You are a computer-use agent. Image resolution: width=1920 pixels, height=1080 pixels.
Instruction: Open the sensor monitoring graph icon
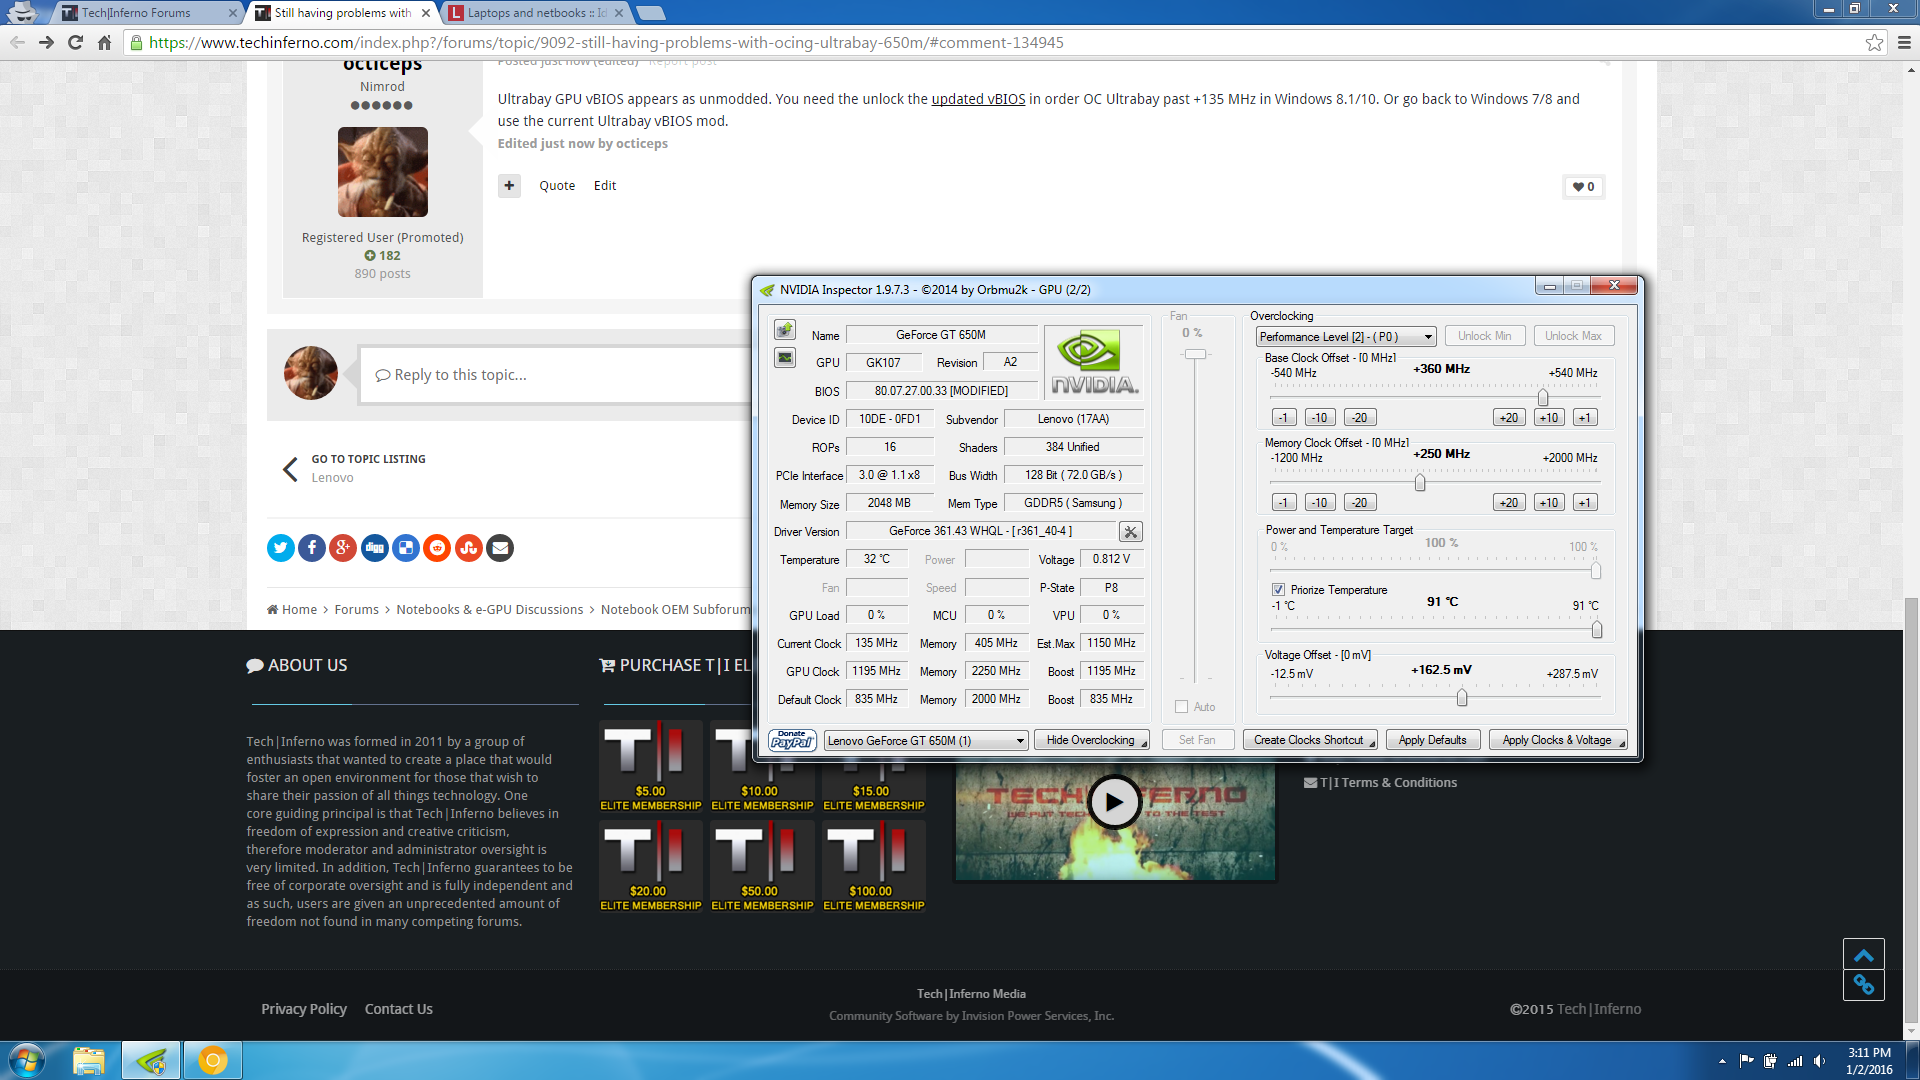pyautogui.click(x=785, y=358)
